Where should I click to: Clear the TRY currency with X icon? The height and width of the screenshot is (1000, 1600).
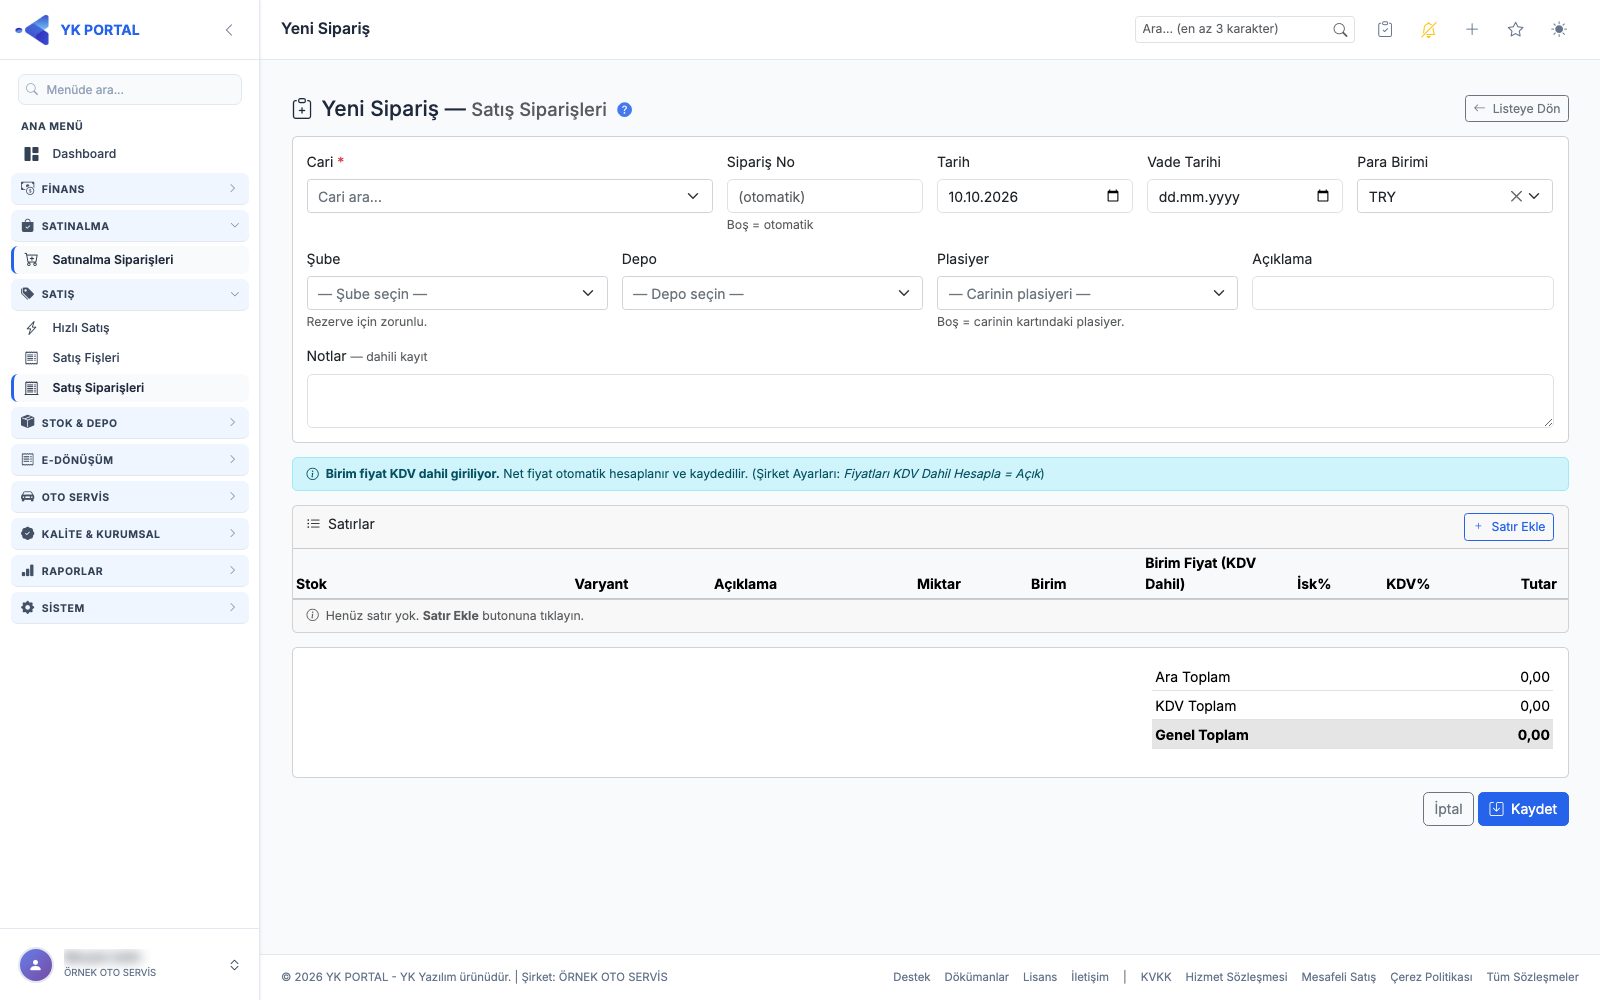[1516, 196]
